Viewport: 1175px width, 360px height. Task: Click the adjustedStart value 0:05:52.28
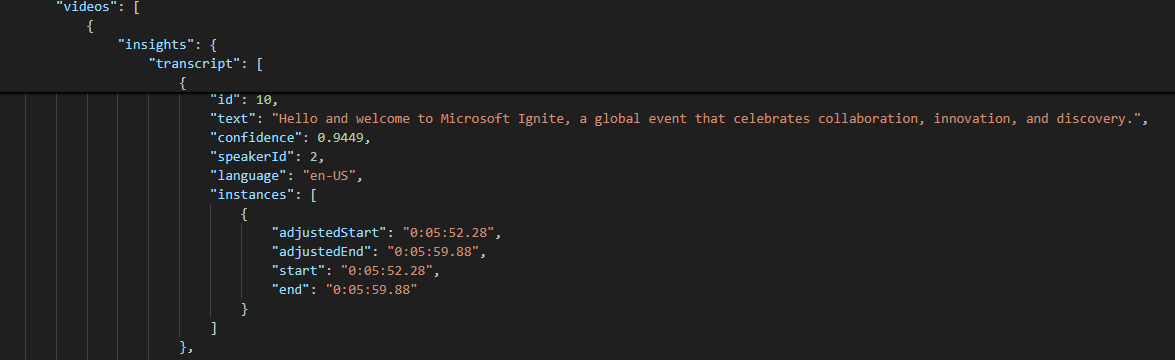[451, 233]
